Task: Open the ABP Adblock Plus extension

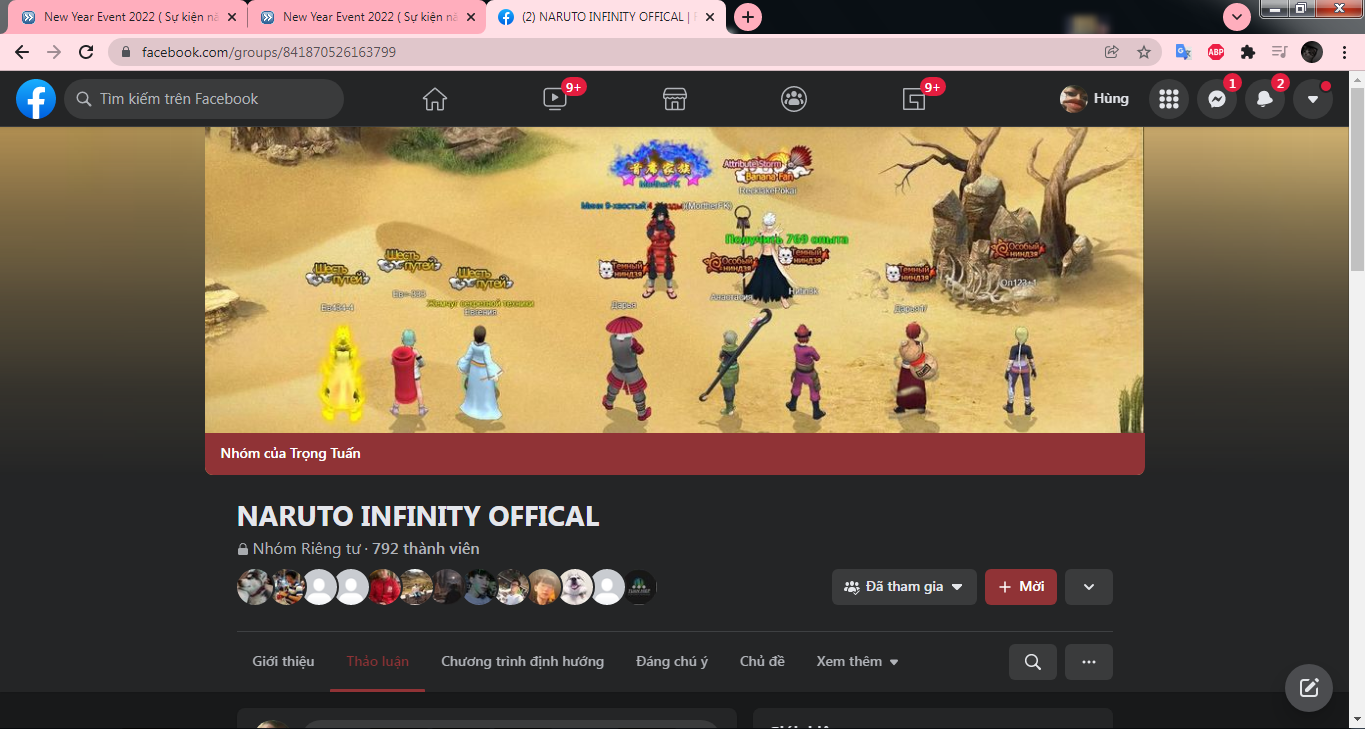Action: pyautogui.click(x=1216, y=52)
